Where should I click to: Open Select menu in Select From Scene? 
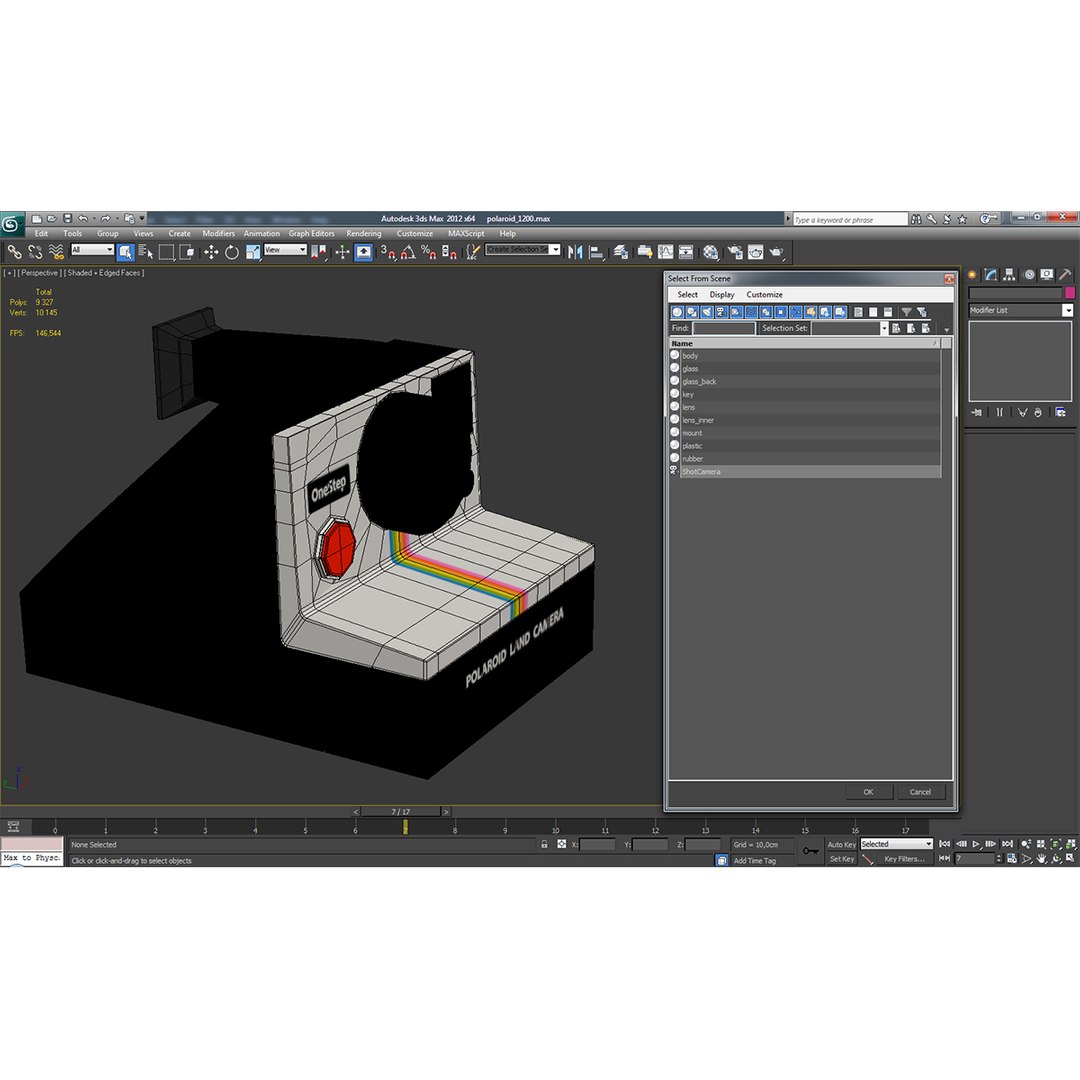tap(687, 294)
